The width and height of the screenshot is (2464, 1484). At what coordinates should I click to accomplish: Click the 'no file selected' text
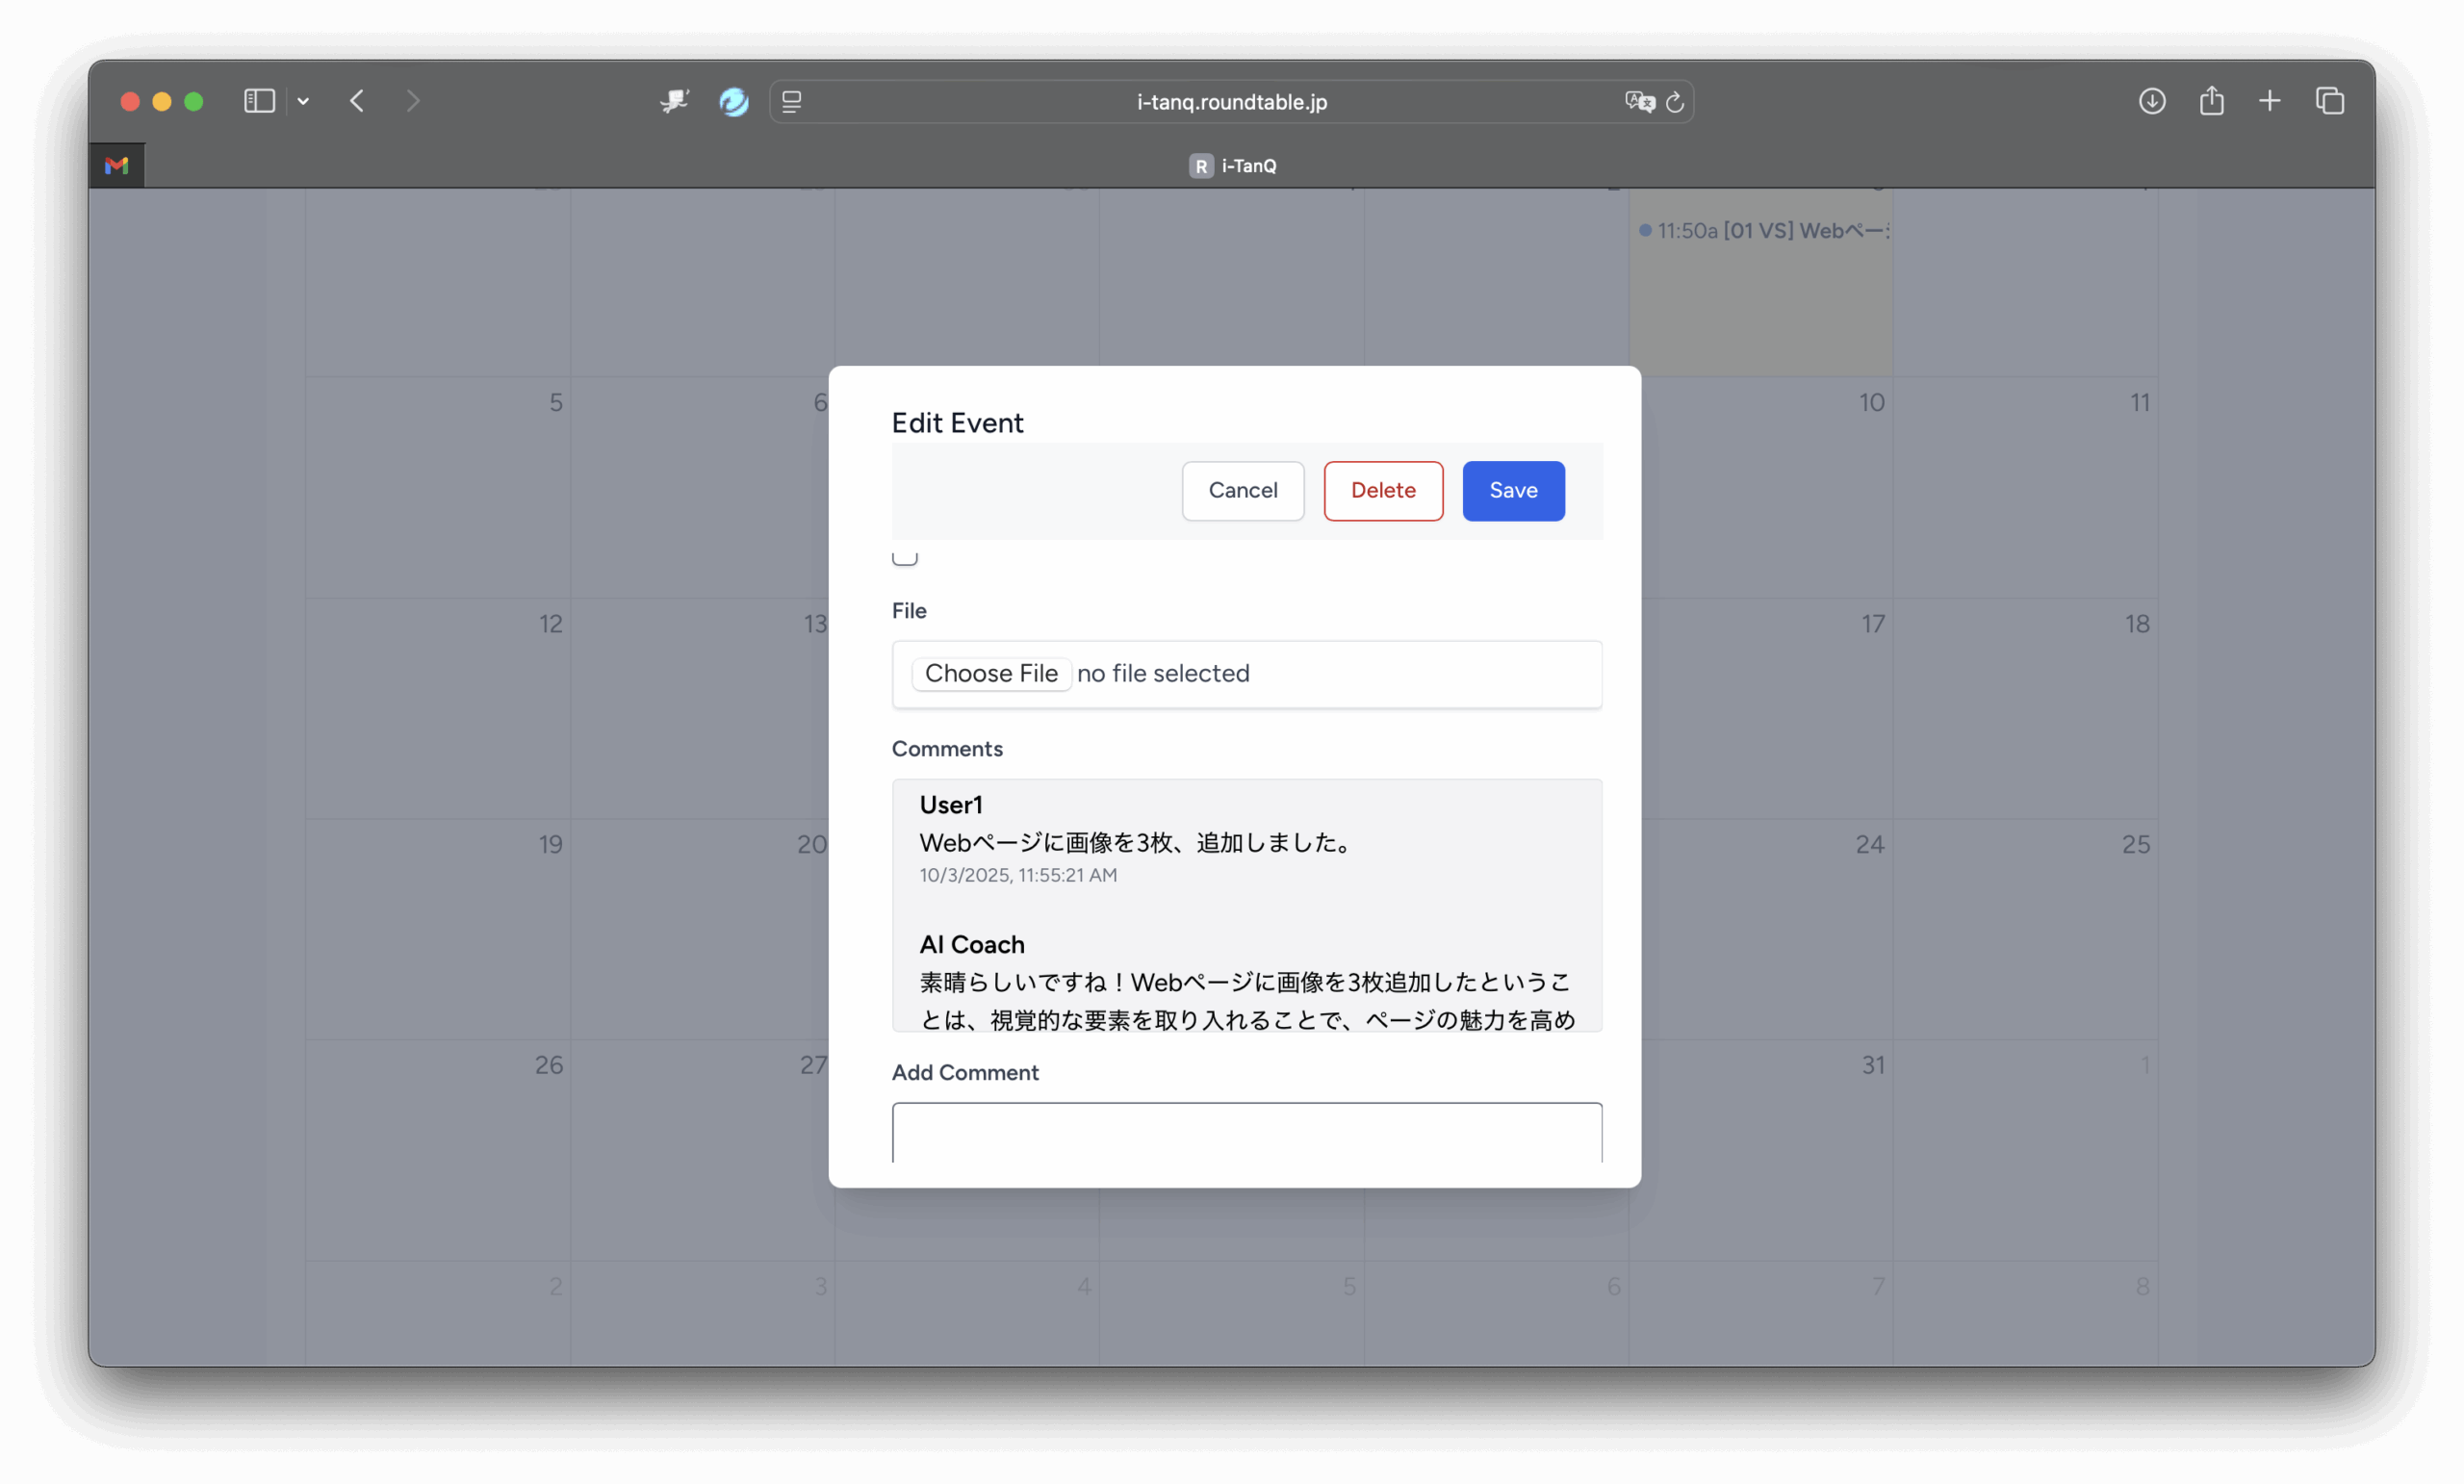1163,673
